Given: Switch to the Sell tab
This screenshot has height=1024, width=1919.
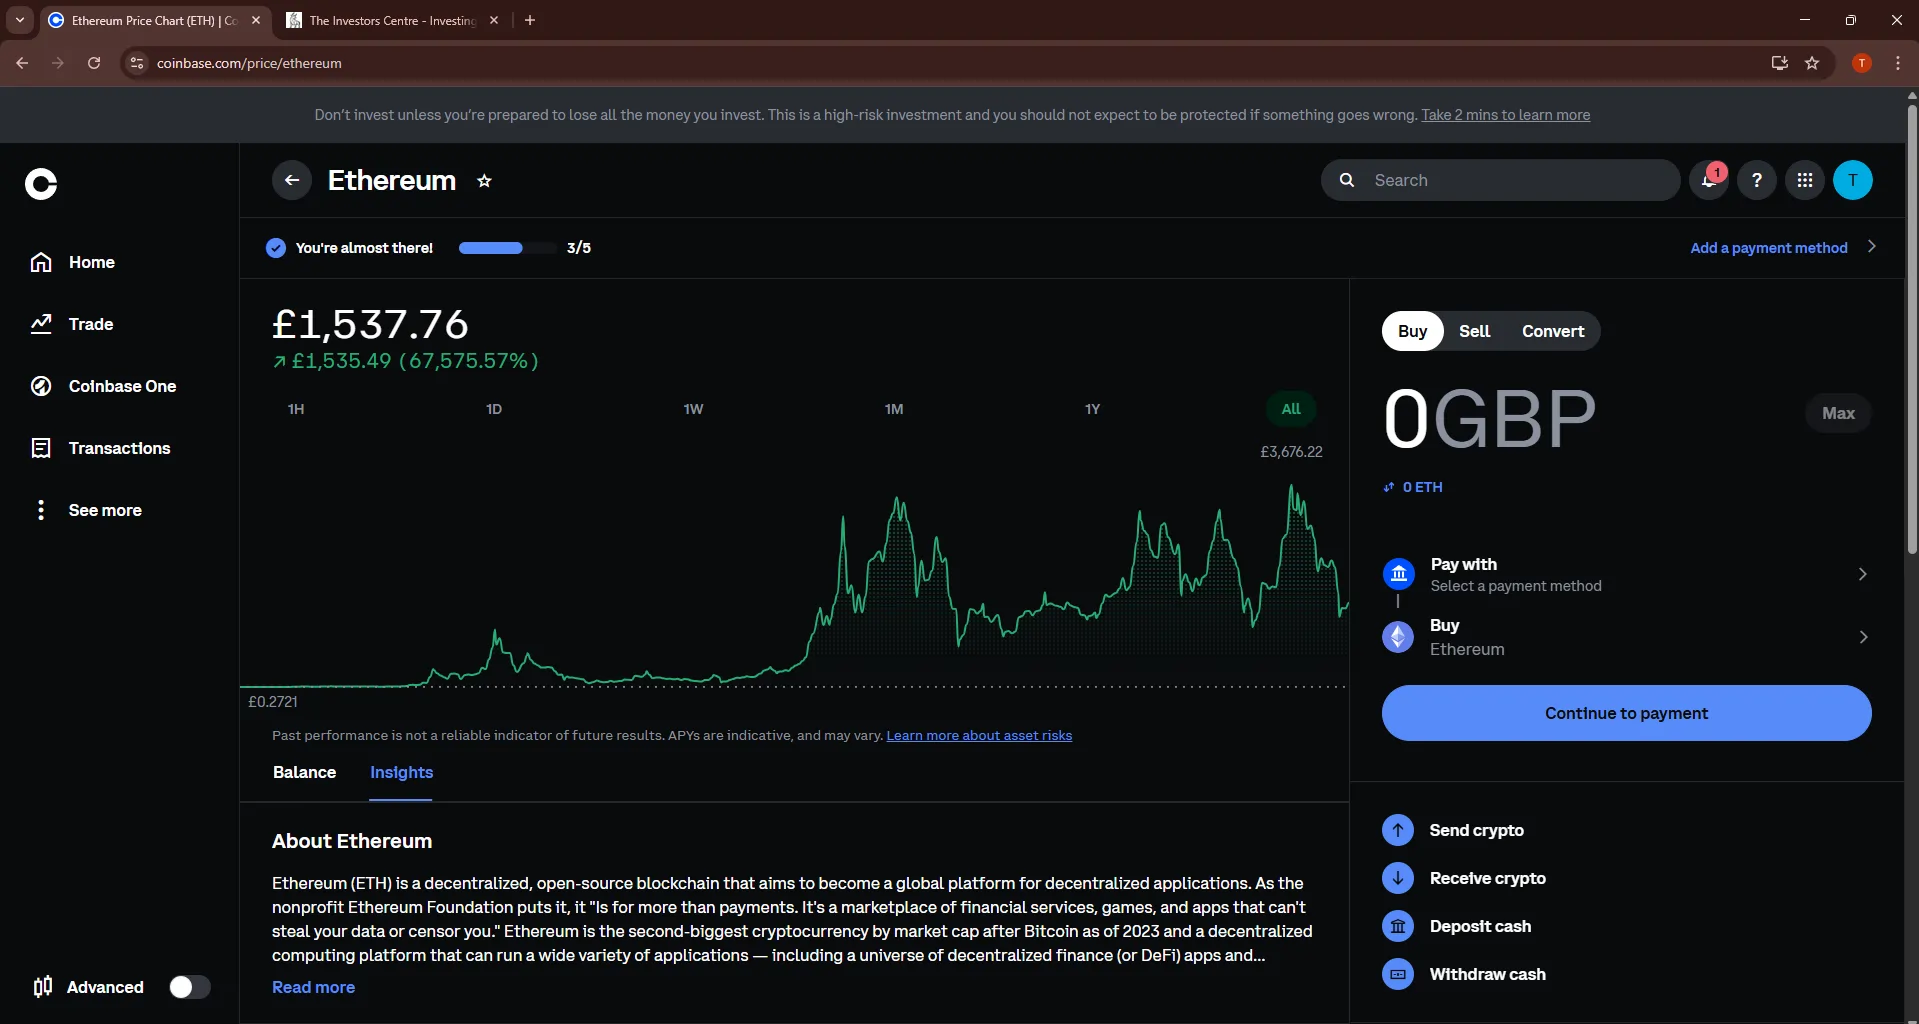Looking at the screenshot, I should [x=1474, y=331].
